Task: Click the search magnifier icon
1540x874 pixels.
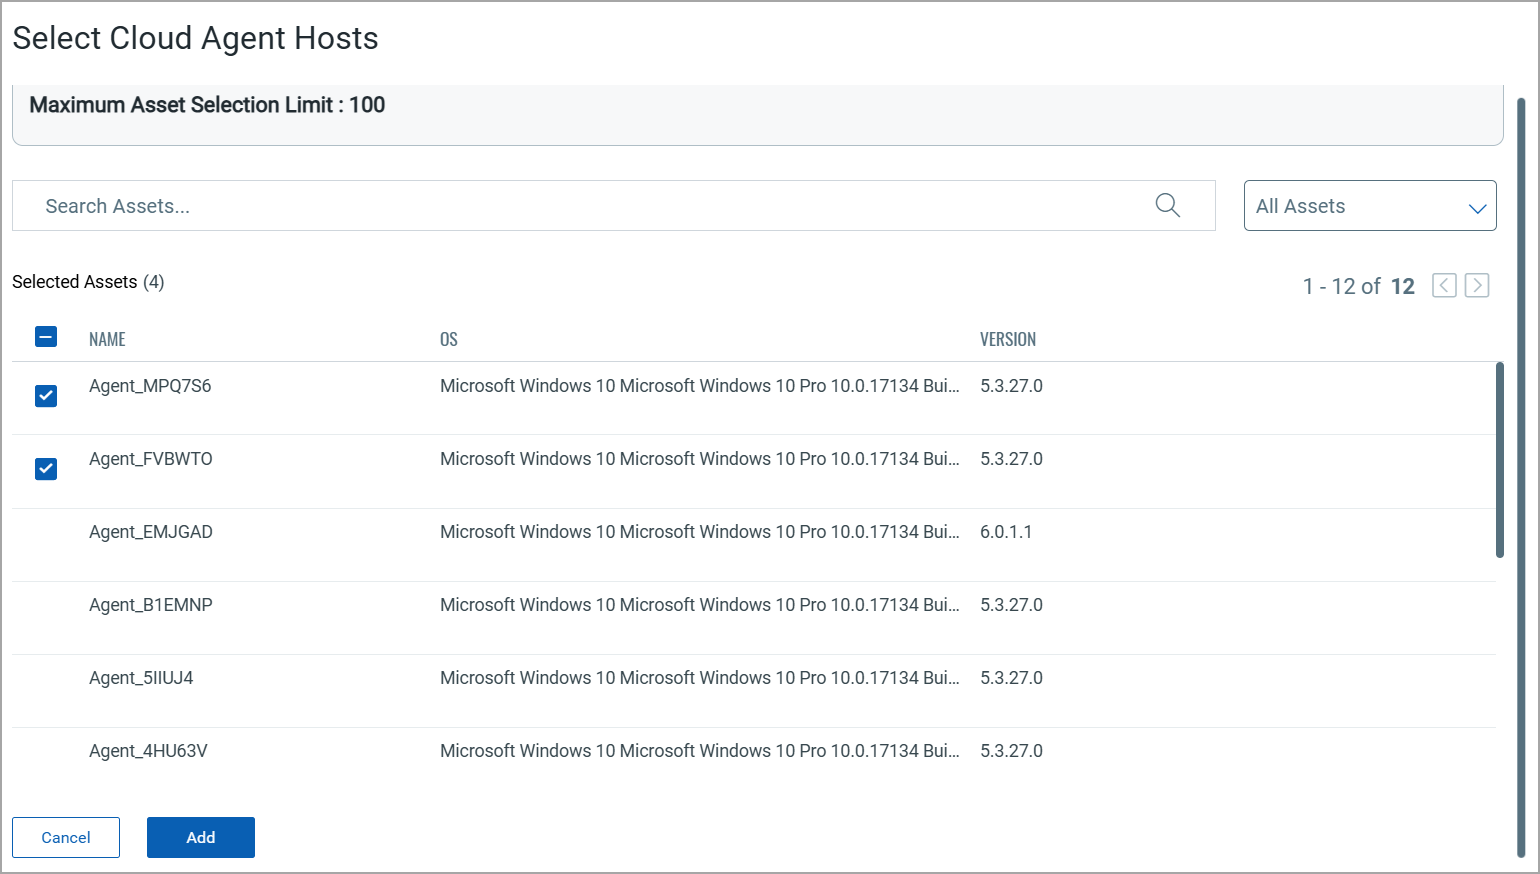Action: click(x=1167, y=205)
